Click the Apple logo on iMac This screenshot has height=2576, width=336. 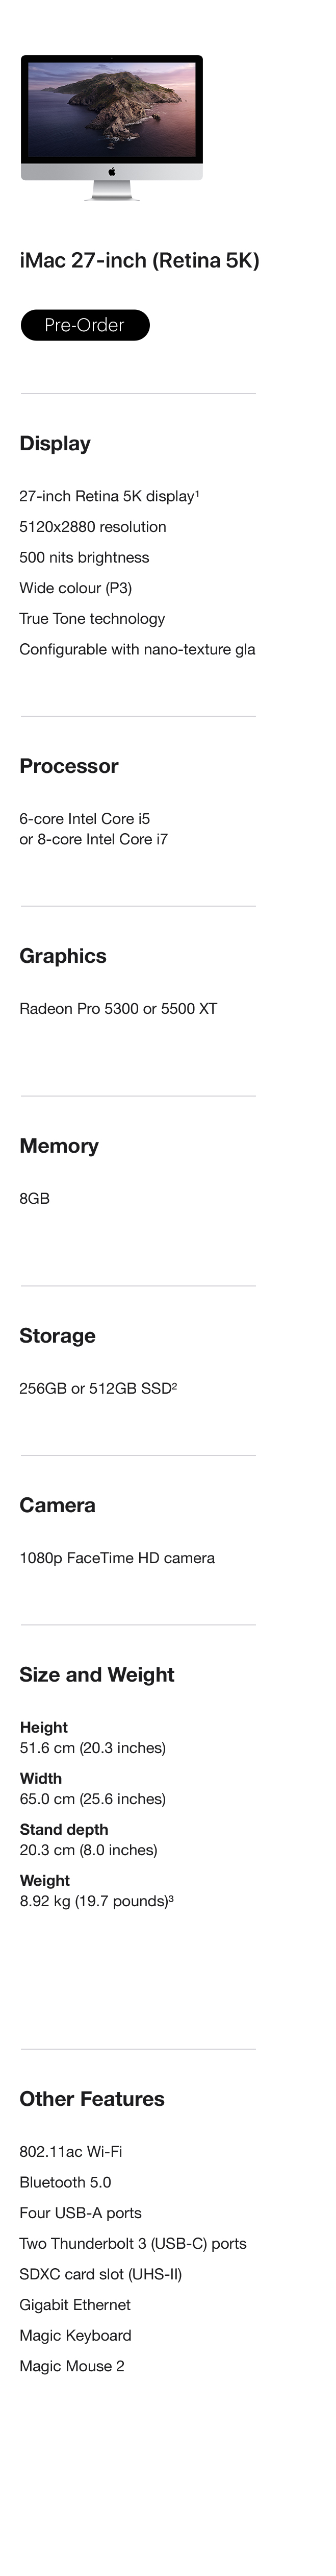[112, 172]
